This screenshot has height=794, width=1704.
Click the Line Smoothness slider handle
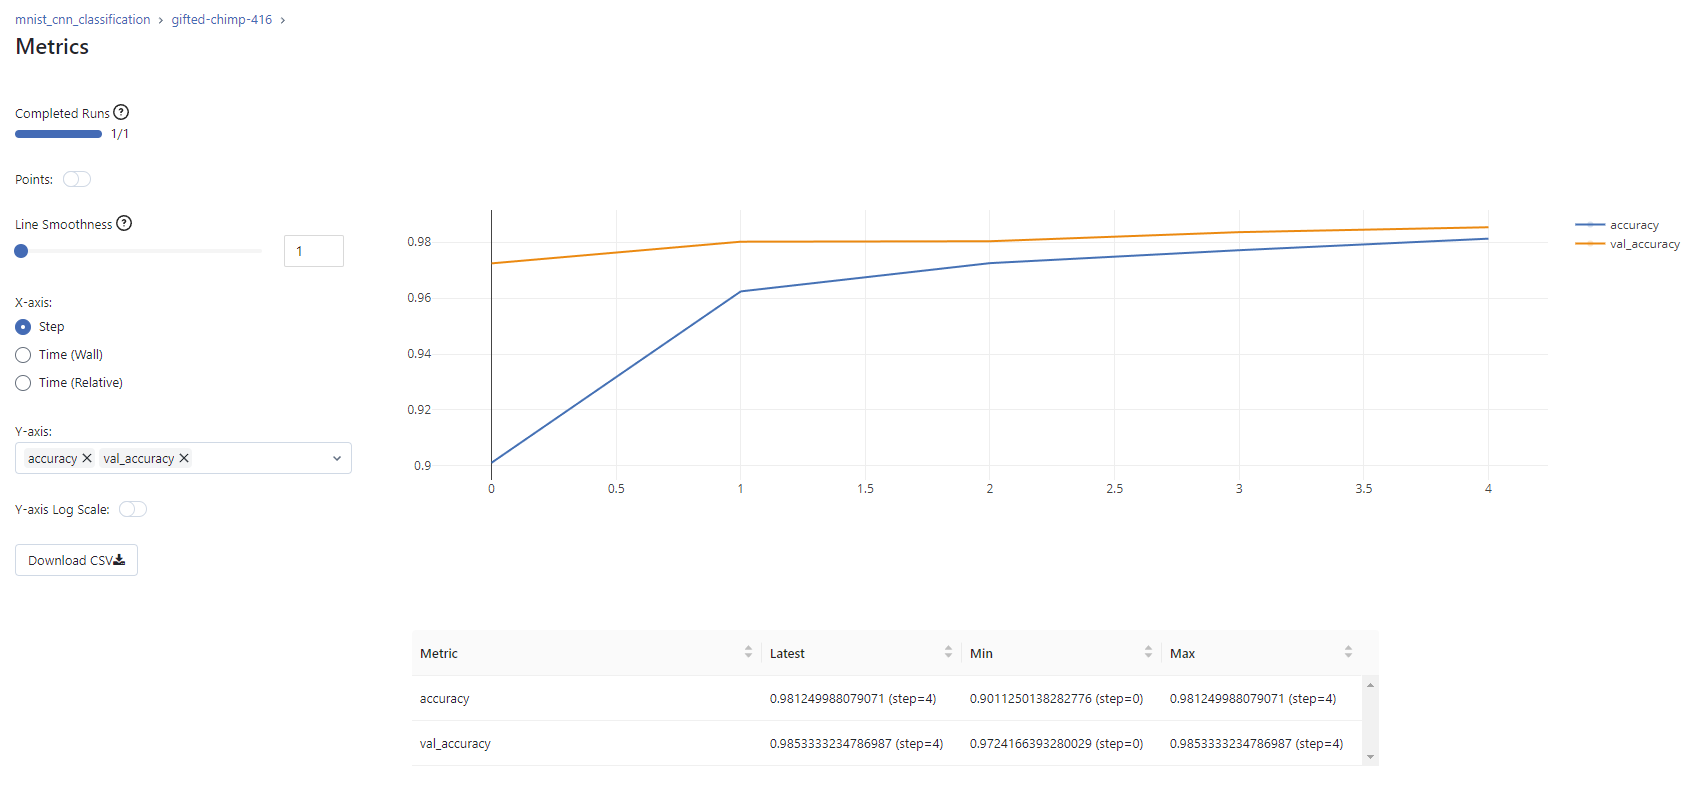pos(21,251)
